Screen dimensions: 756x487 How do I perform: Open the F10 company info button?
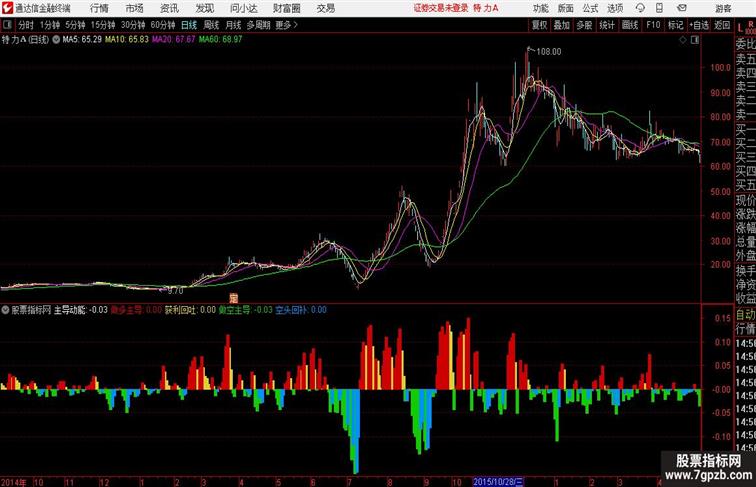[x=653, y=25]
